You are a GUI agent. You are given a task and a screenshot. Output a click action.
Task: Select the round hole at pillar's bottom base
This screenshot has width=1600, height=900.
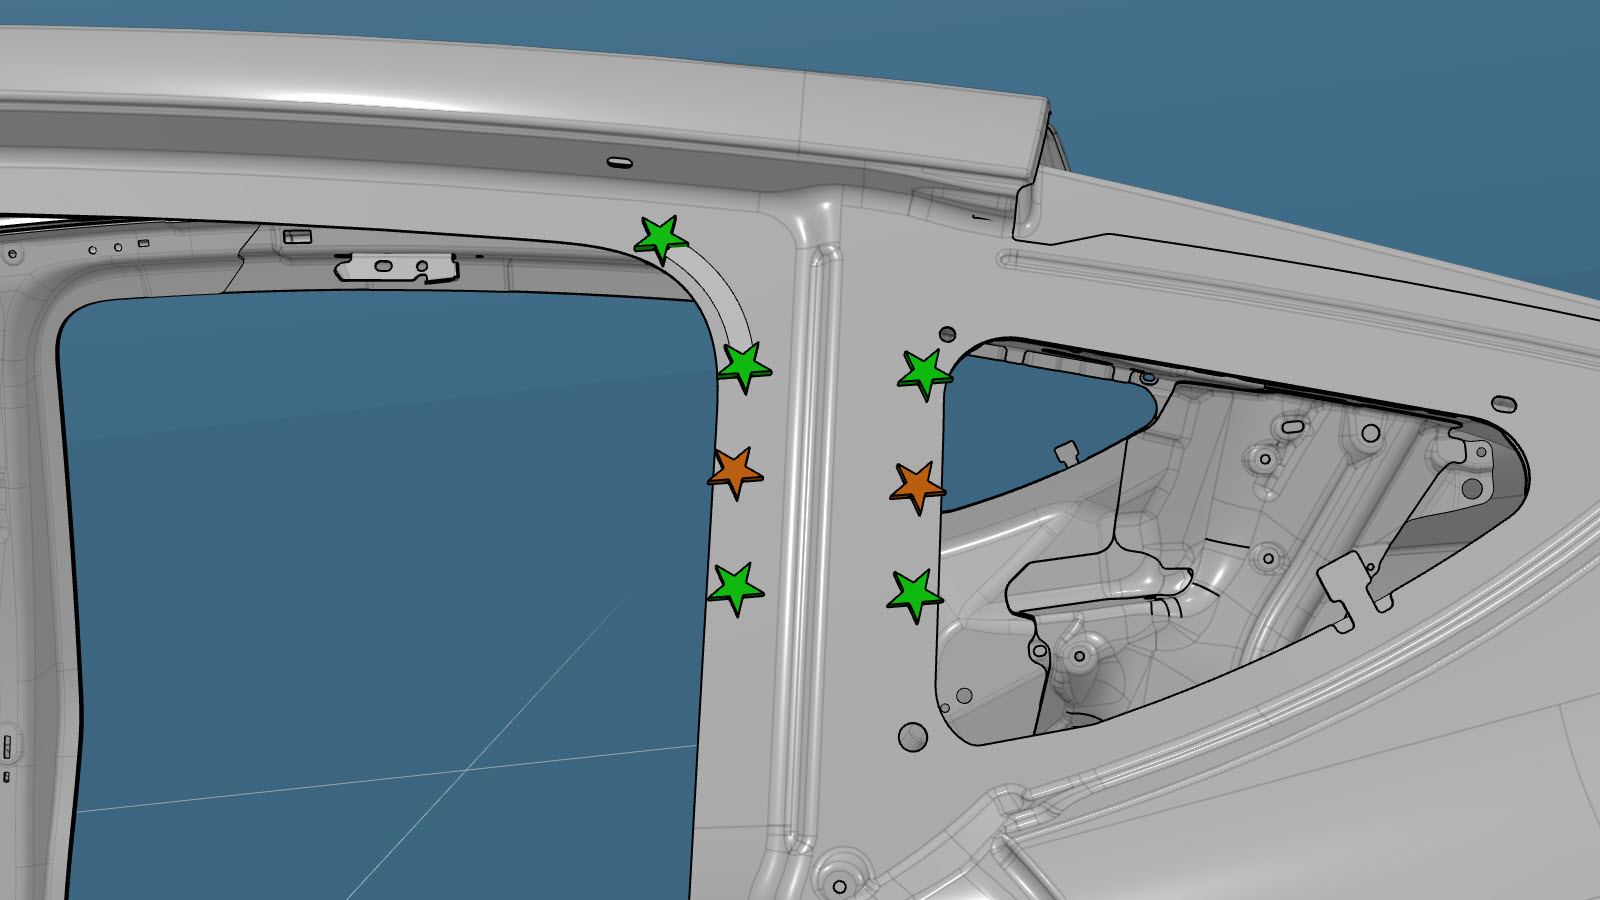[x=839, y=887]
